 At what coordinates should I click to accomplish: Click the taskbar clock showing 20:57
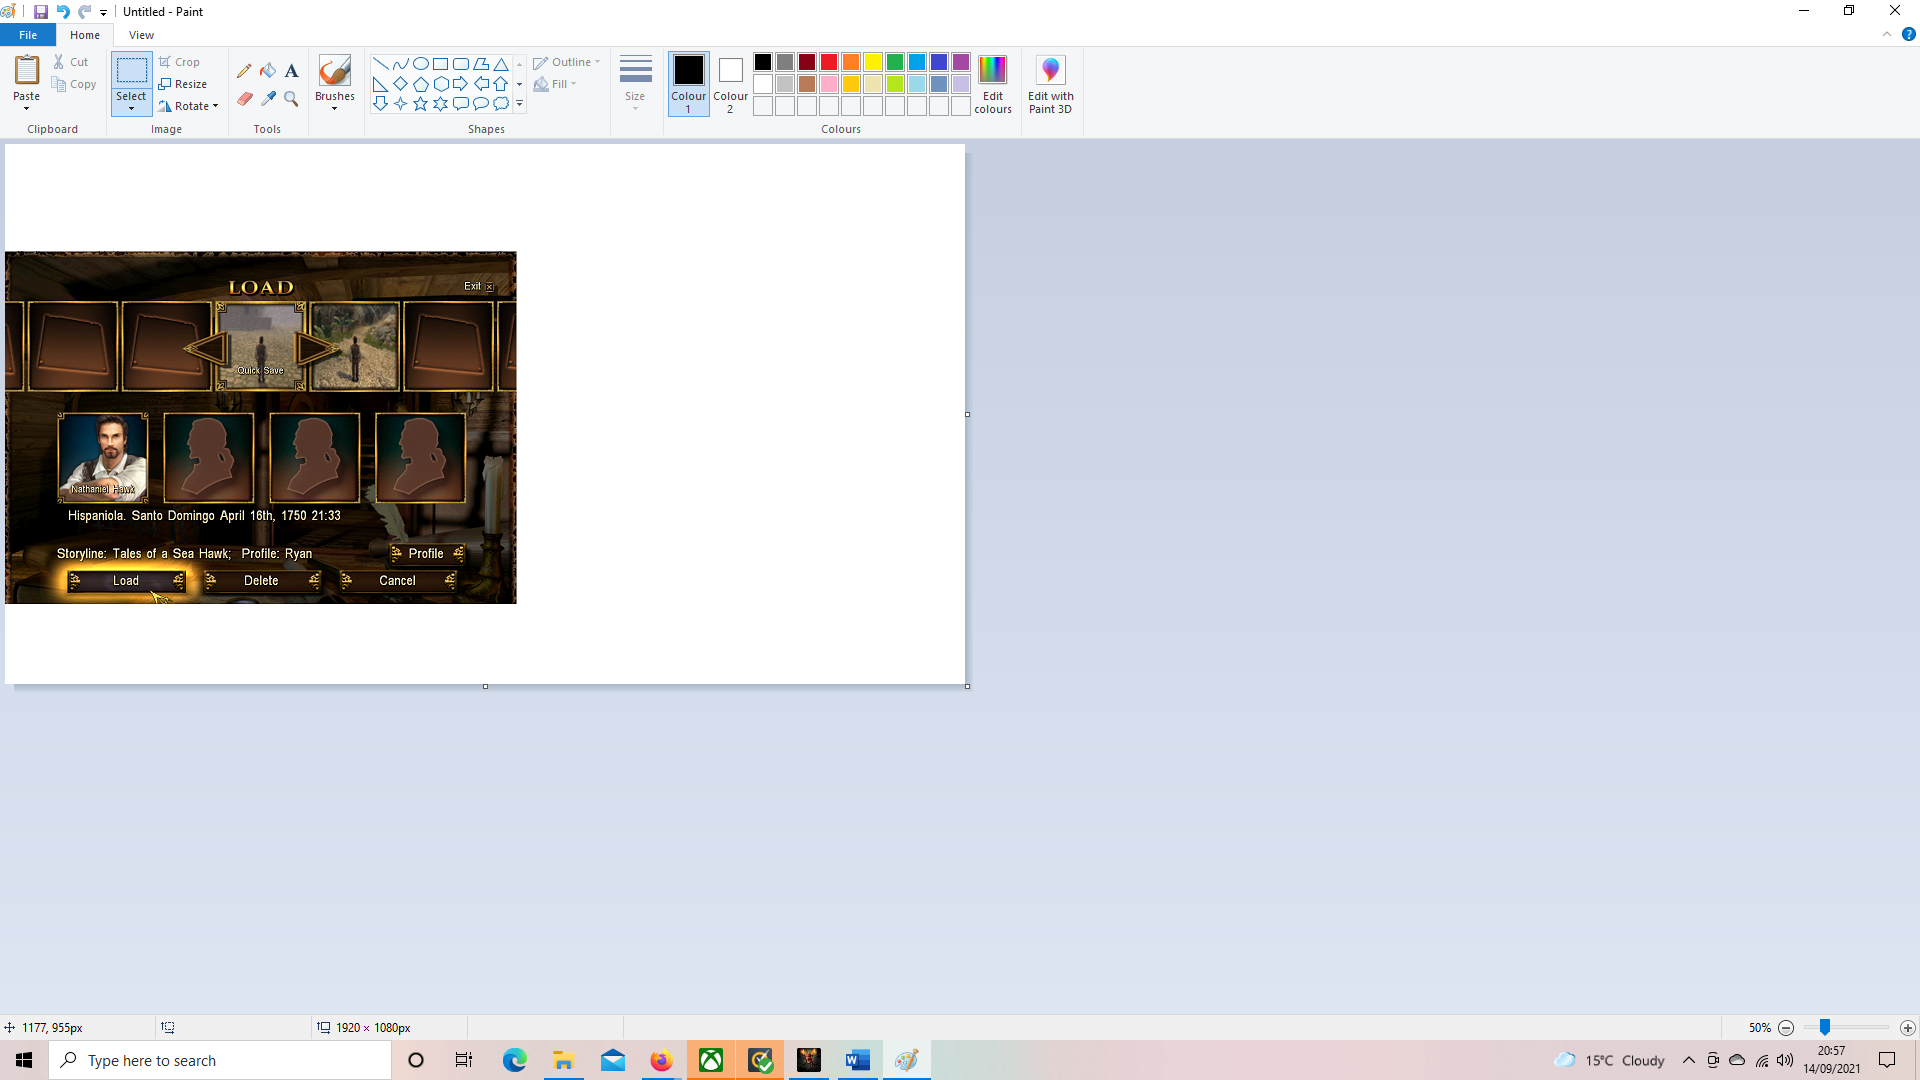[x=1832, y=1060]
